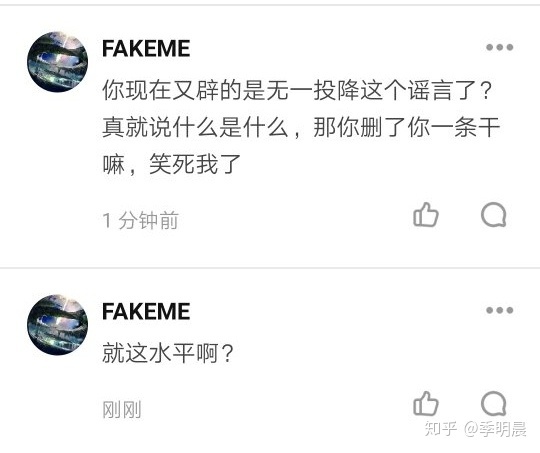Select the first comment text about 谣言
Screen dimensions: 540x453
point(301,127)
